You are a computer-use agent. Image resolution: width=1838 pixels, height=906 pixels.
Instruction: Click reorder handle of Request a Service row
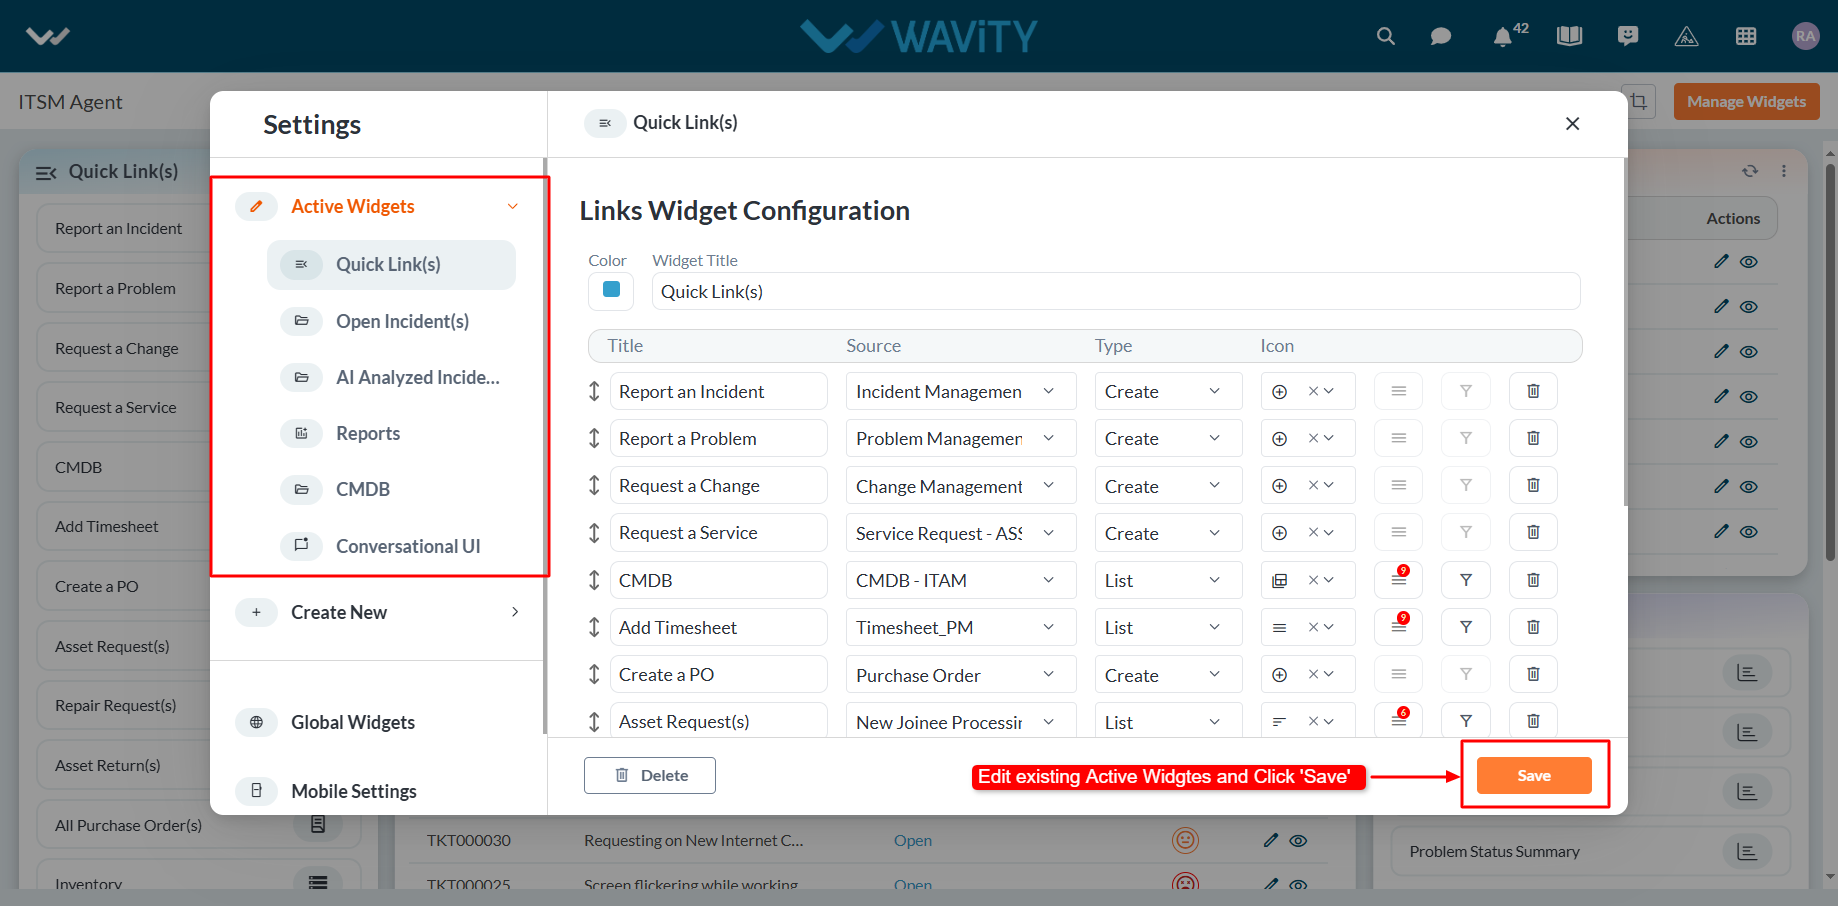pyautogui.click(x=594, y=533)
